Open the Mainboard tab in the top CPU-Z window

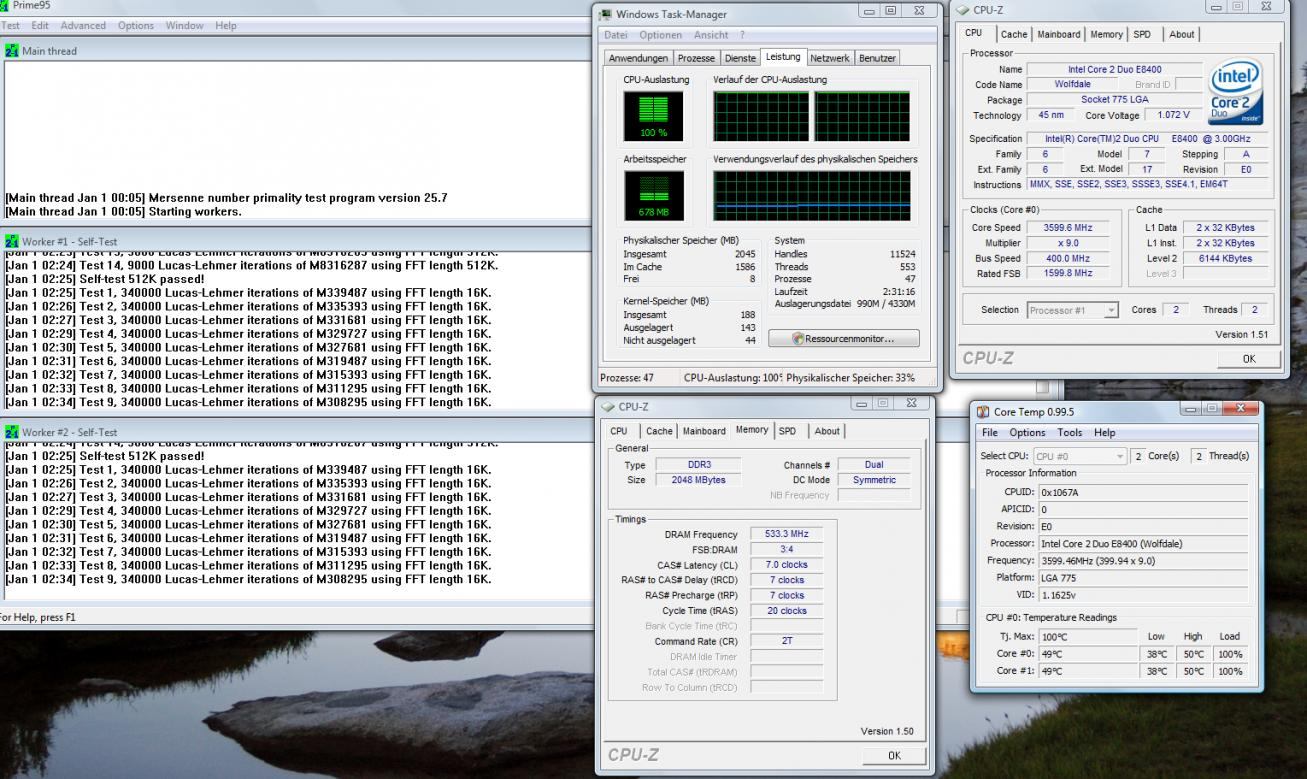(x=1059, y=34)
